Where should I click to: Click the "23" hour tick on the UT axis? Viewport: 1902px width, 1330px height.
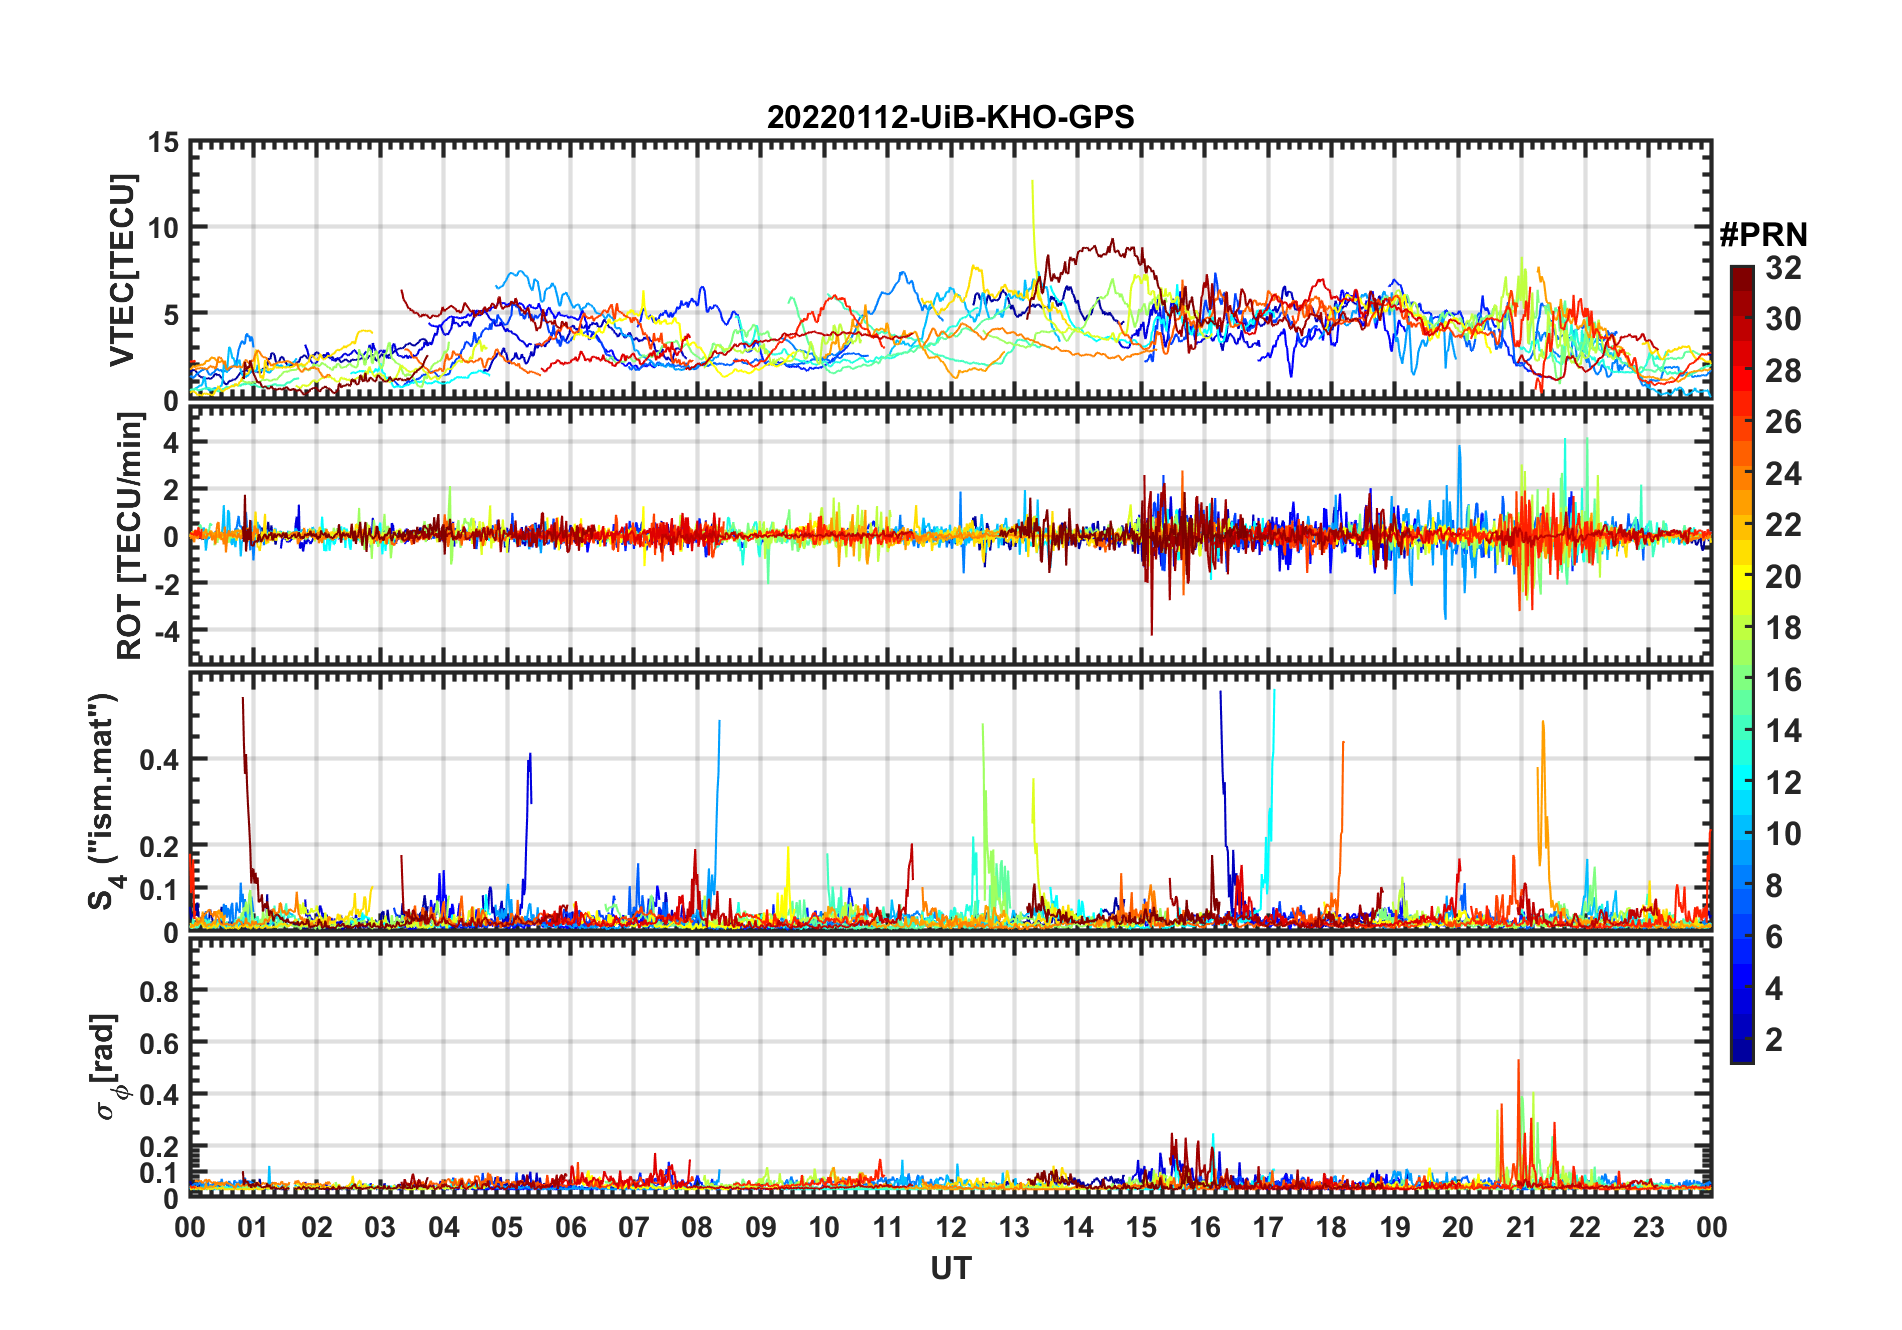click(1648, 1228)
